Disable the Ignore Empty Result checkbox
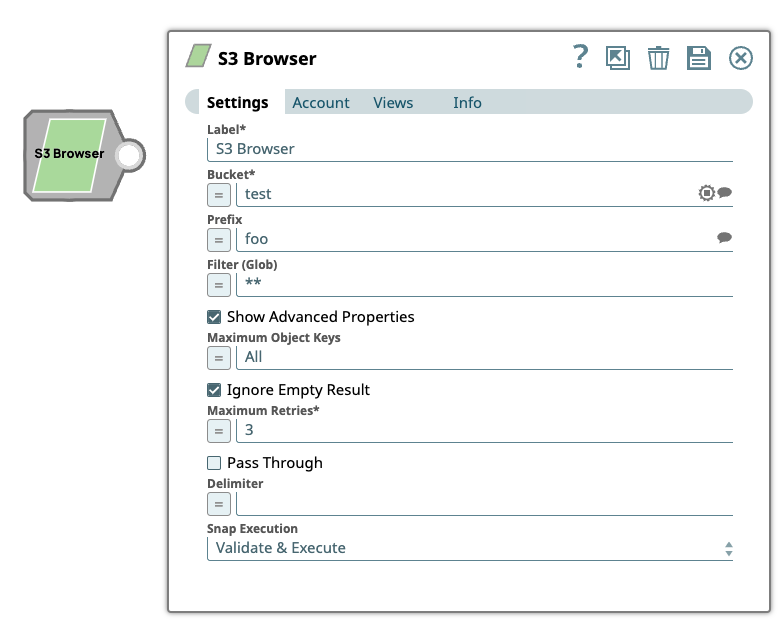This screenshot has height=620, width=779. click(x=214, y=390)
